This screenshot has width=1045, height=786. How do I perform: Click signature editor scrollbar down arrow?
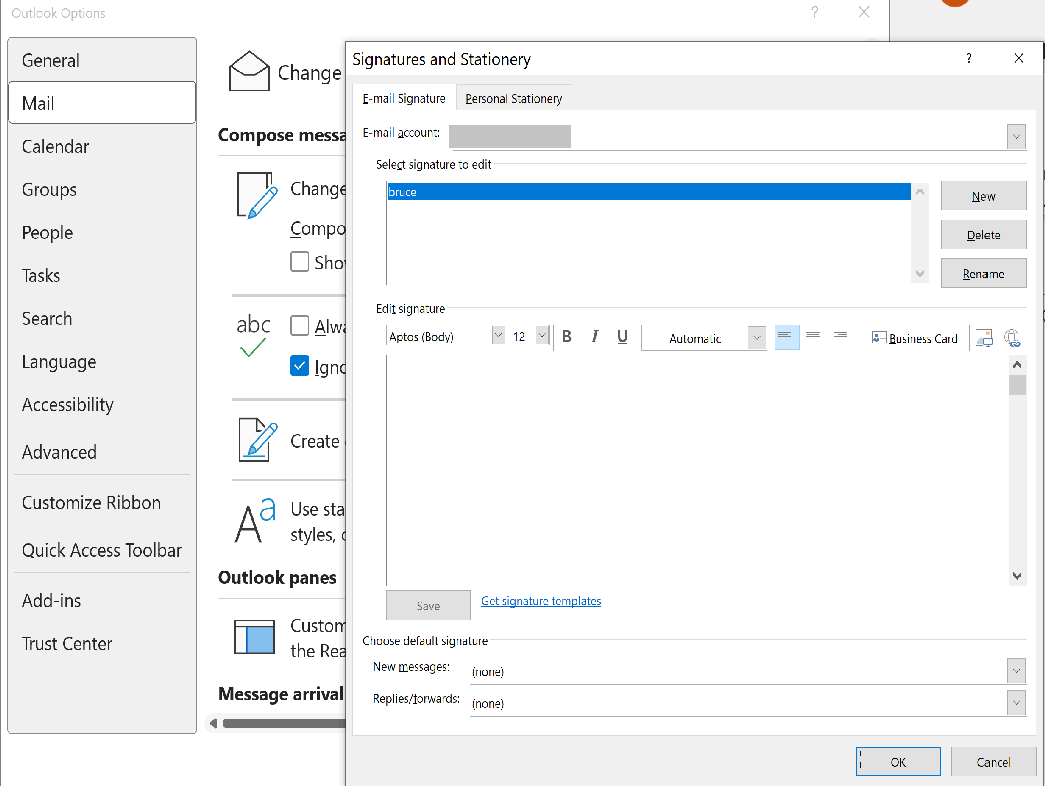(x=1016, y=576)
